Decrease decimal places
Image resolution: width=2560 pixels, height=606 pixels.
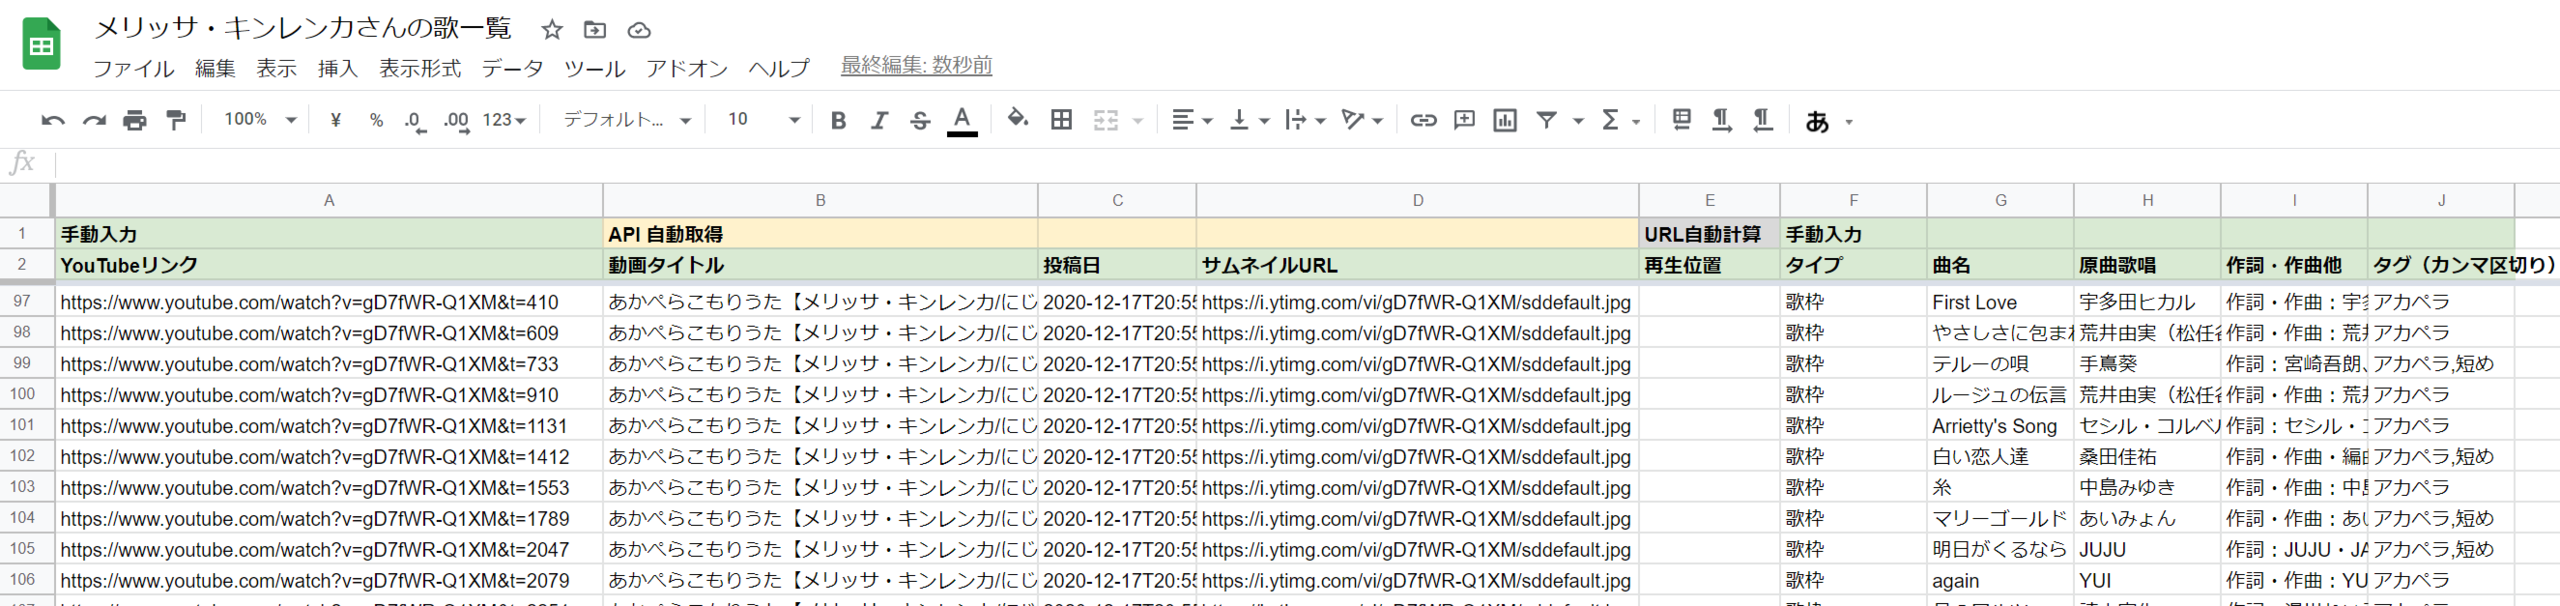tap(415, 121)
